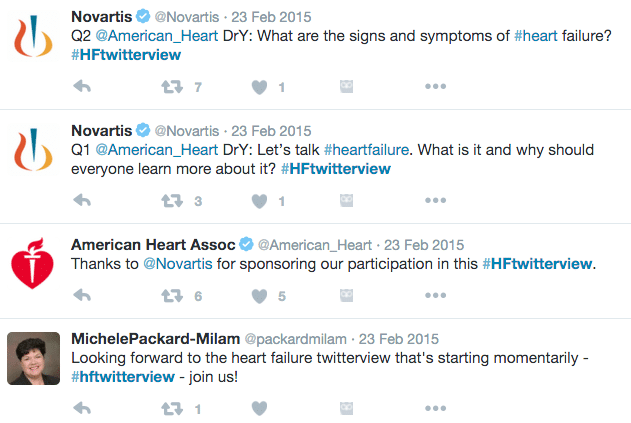Screen dimensions: 631x423
Task: Click owl icon on American Heart Assoc tweet
Action: point(346,295)
